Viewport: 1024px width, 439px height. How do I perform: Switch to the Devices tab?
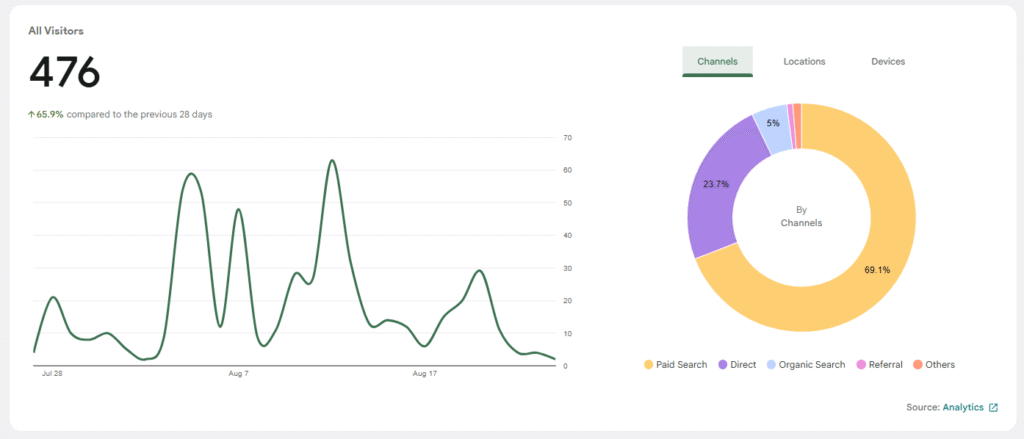coord(887,62)
